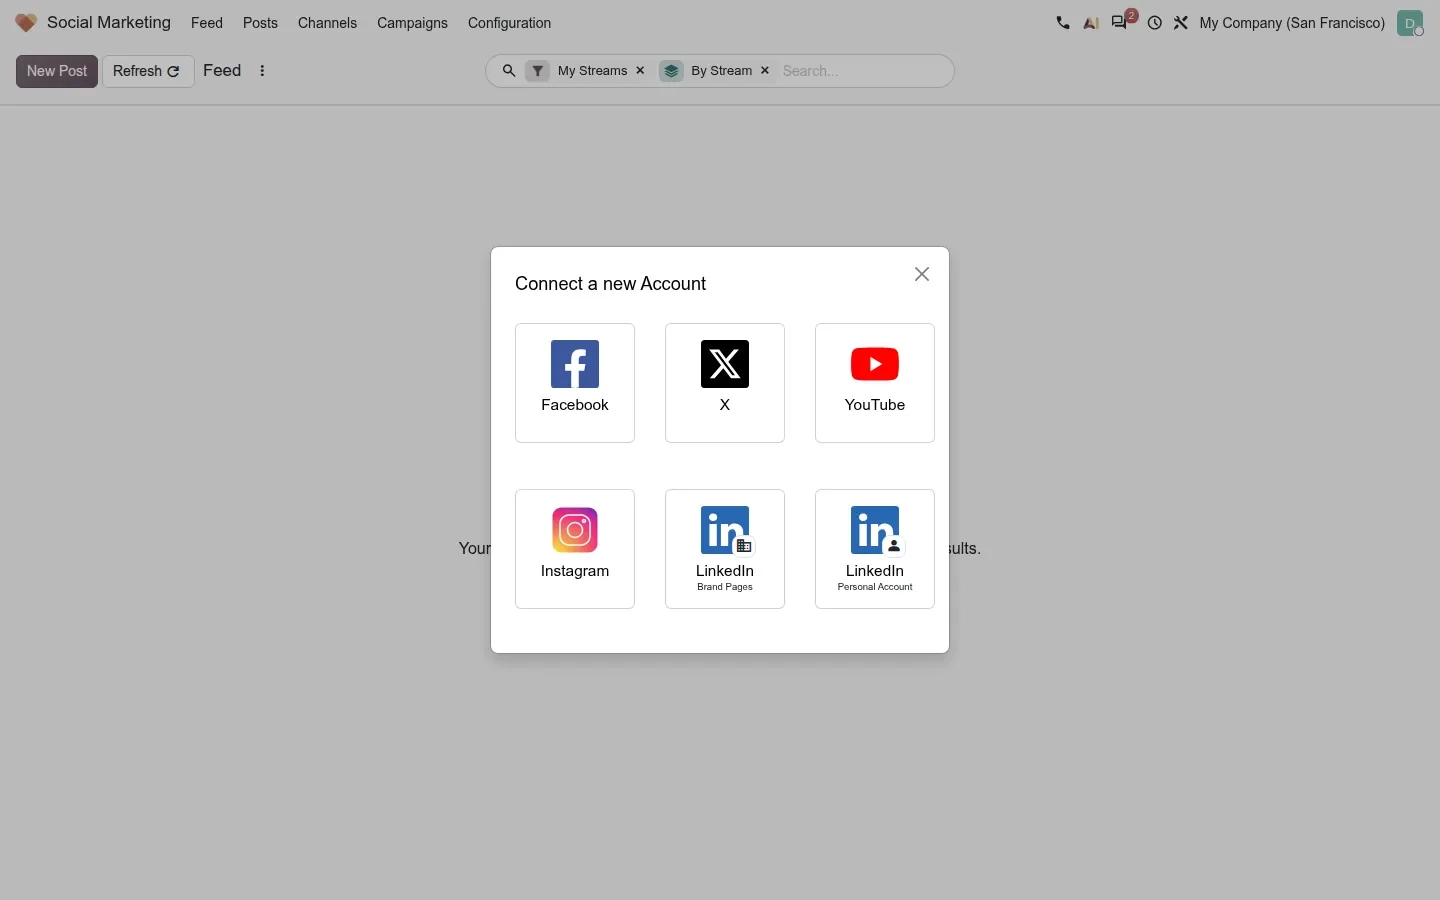Connect an X account
Viewport: 1440px width, 900px height.
[x=725, y=383]
